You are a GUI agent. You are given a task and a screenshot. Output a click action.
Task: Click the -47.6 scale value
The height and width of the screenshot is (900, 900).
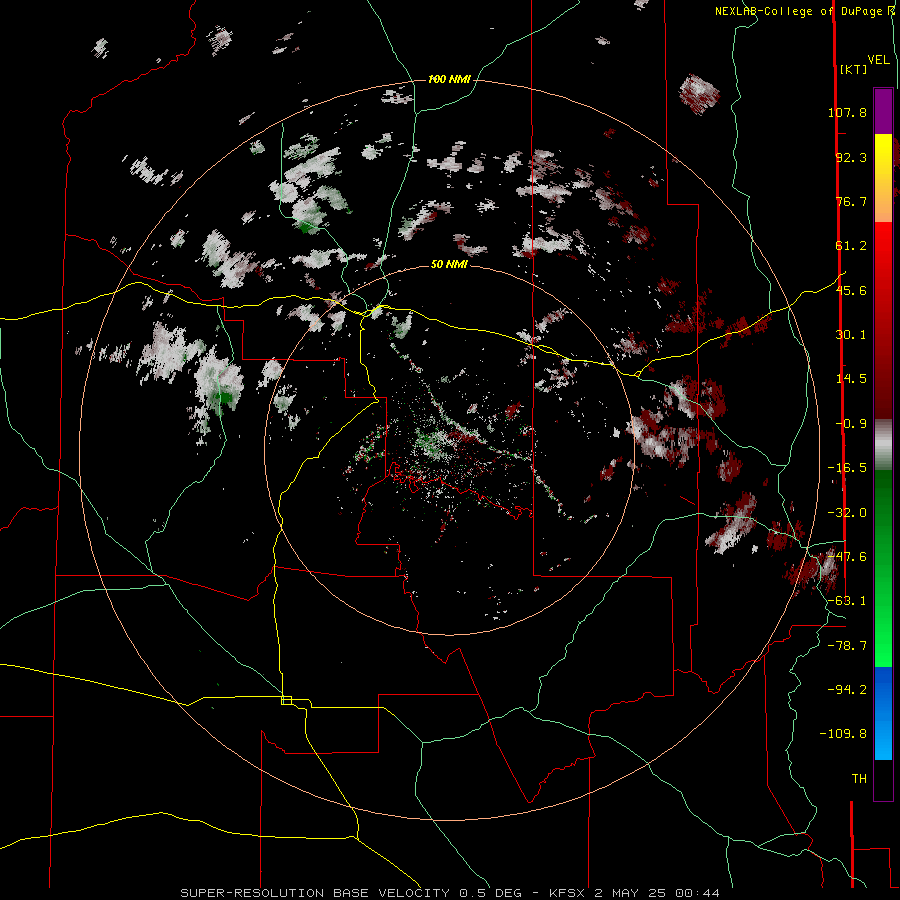(847, 557)
